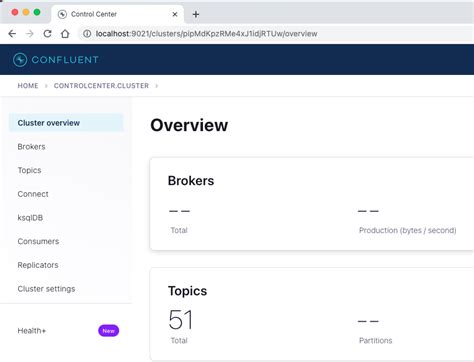Select the Control Center browser tab
This screenshot has height=362, width=474.
click(118, 14)
